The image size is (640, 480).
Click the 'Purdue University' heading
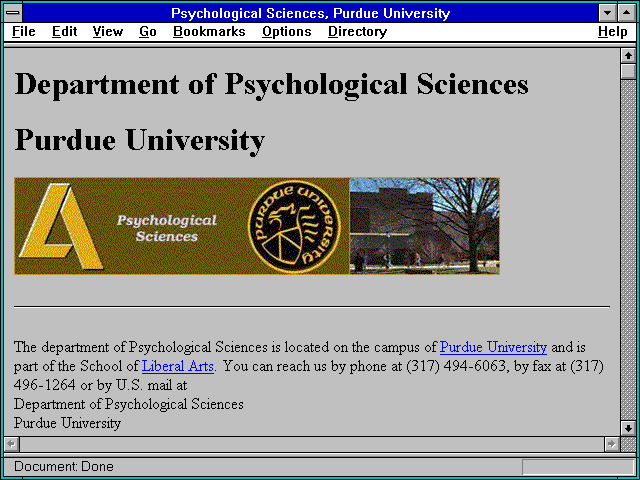140,140
